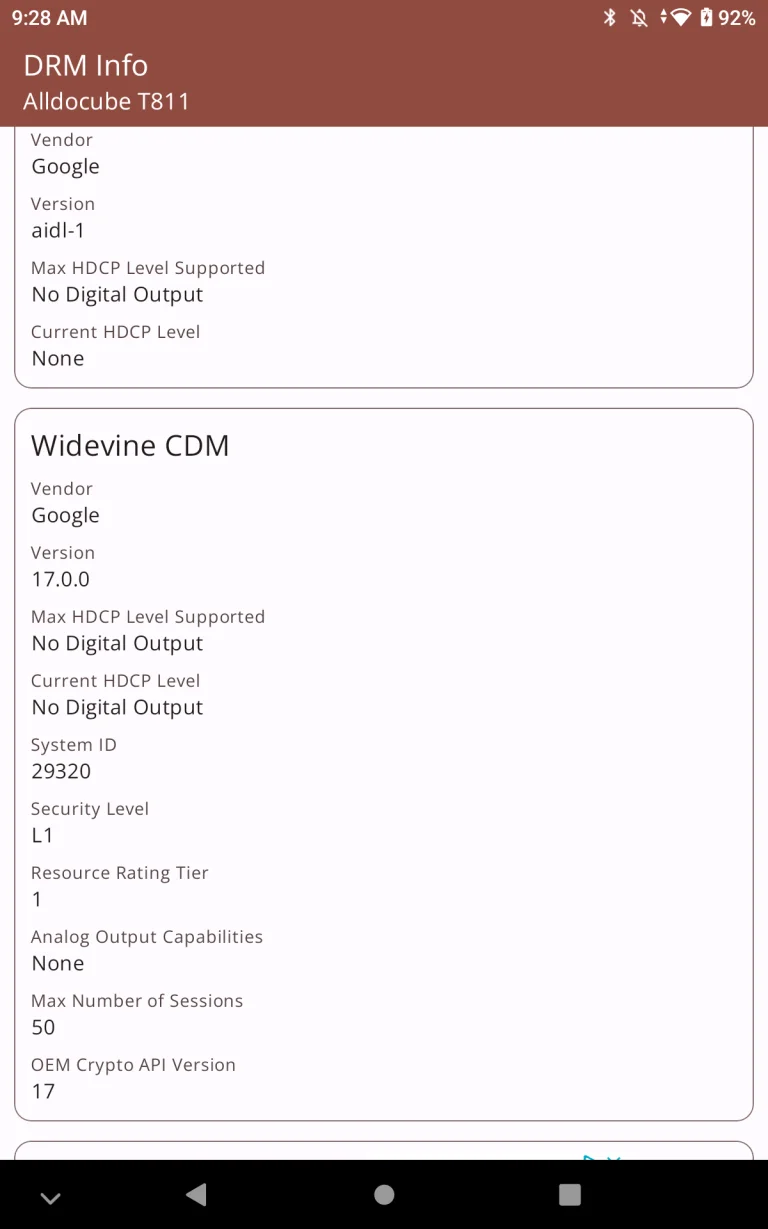
Task: Tap the down-chevron navigation bar icon
Action: (x=51, y=1198)
